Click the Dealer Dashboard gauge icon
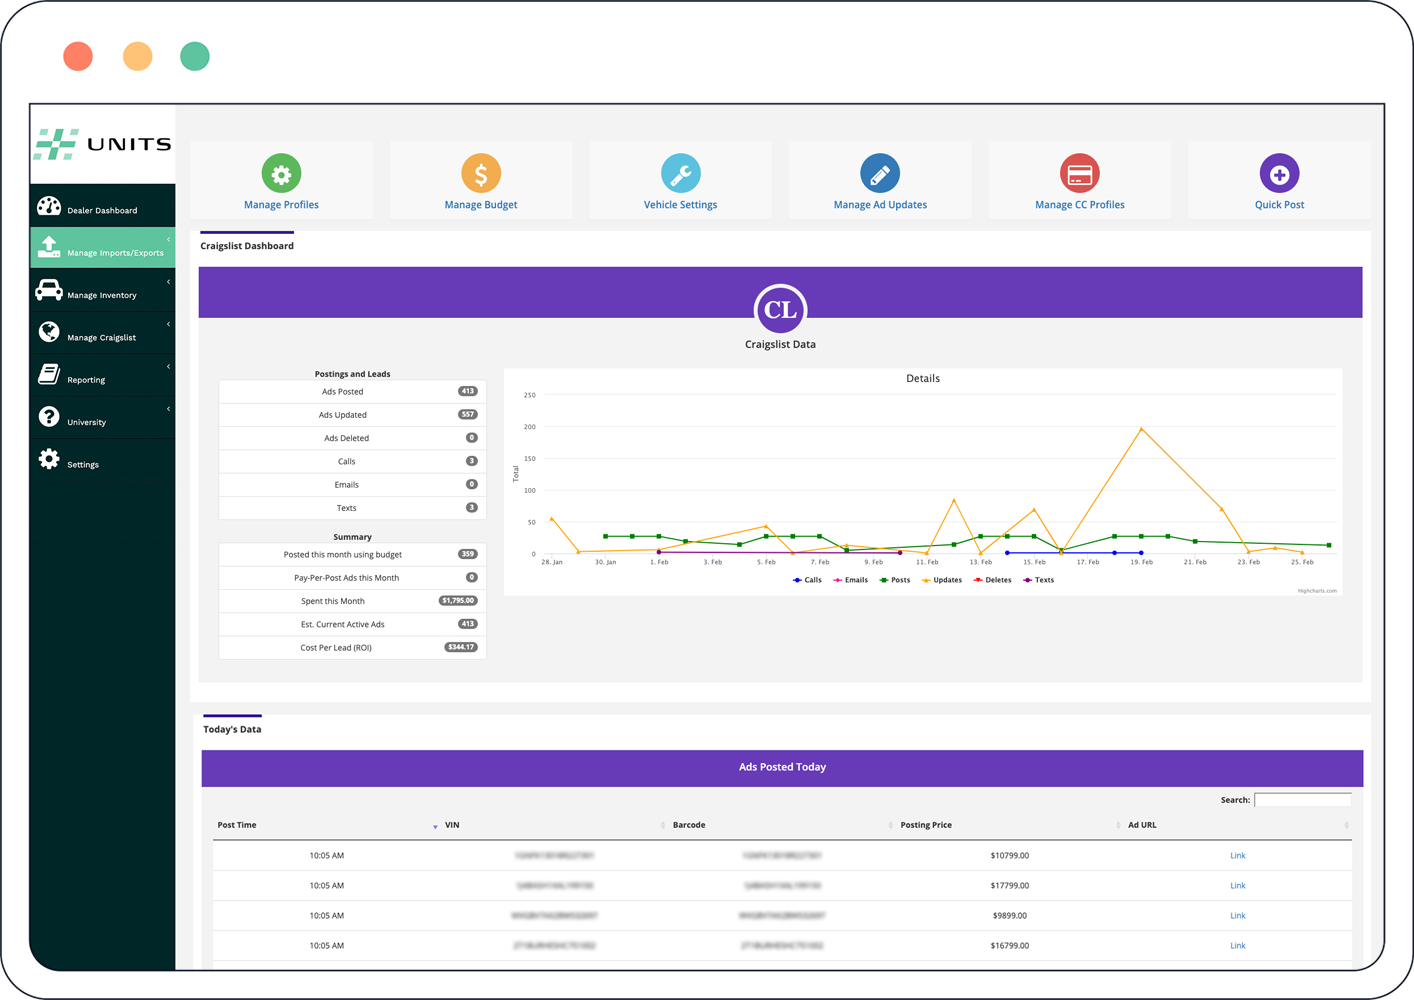Image resolution: width=1414 pixels, height=1000 pixels. 49,206
